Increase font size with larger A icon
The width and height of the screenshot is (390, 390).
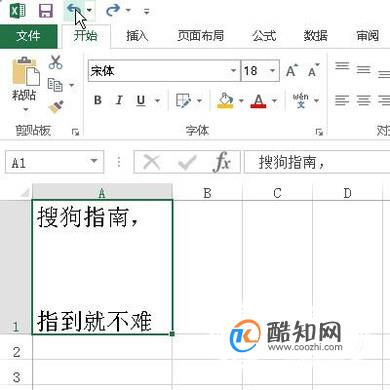click(292, 71)
